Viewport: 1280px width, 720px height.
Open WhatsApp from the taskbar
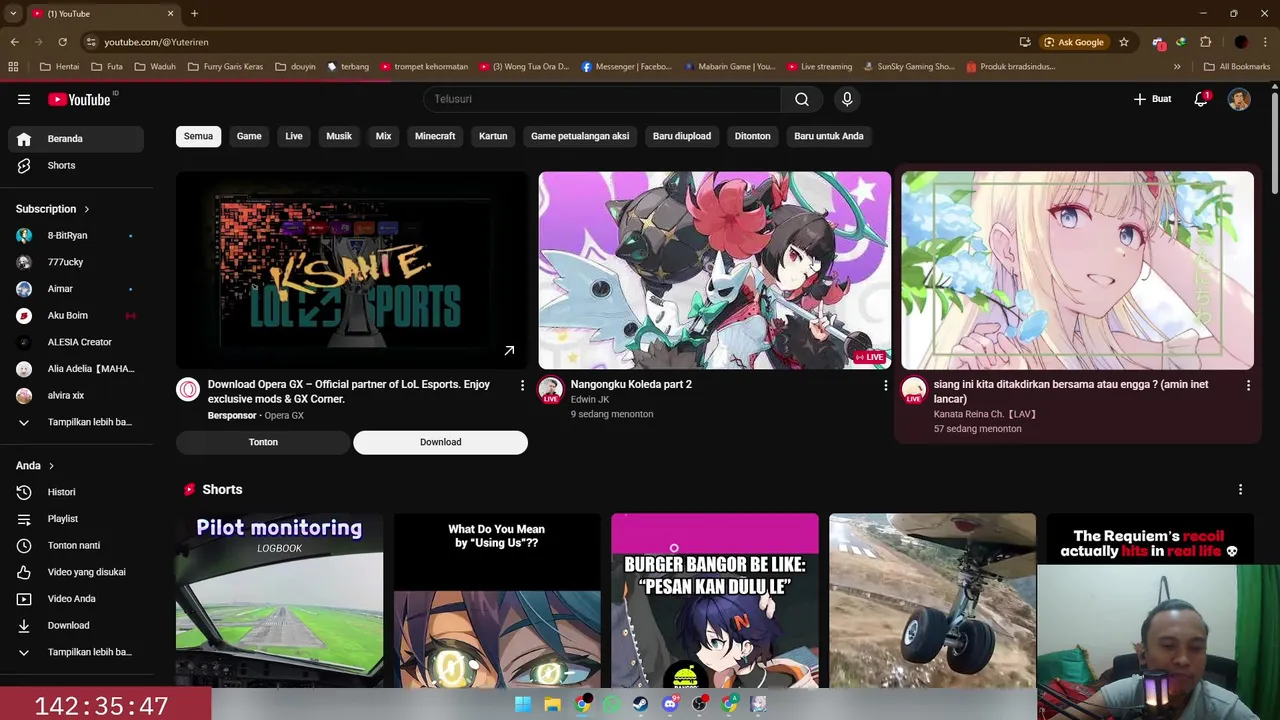pyautogui.click(x=611, y=705)
